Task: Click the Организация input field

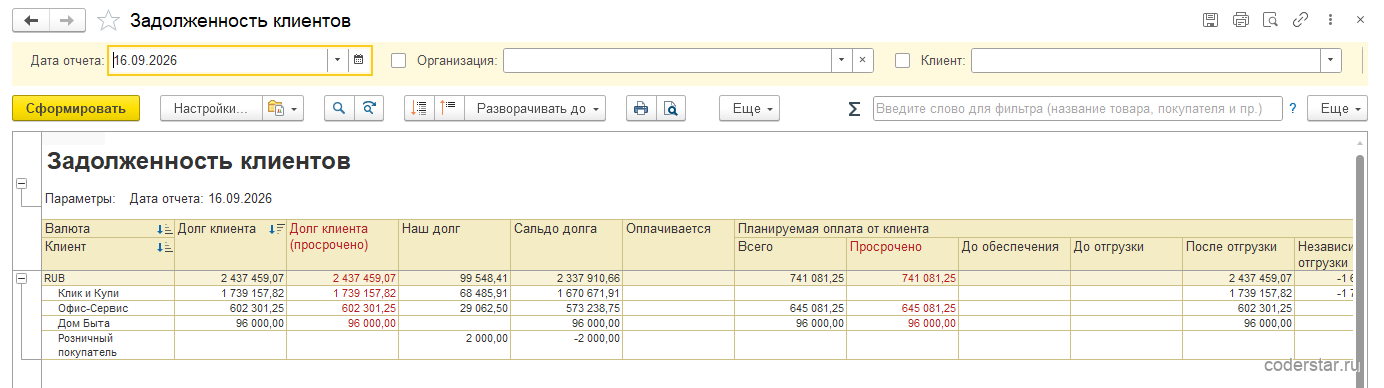Action: tap(667, 60)
